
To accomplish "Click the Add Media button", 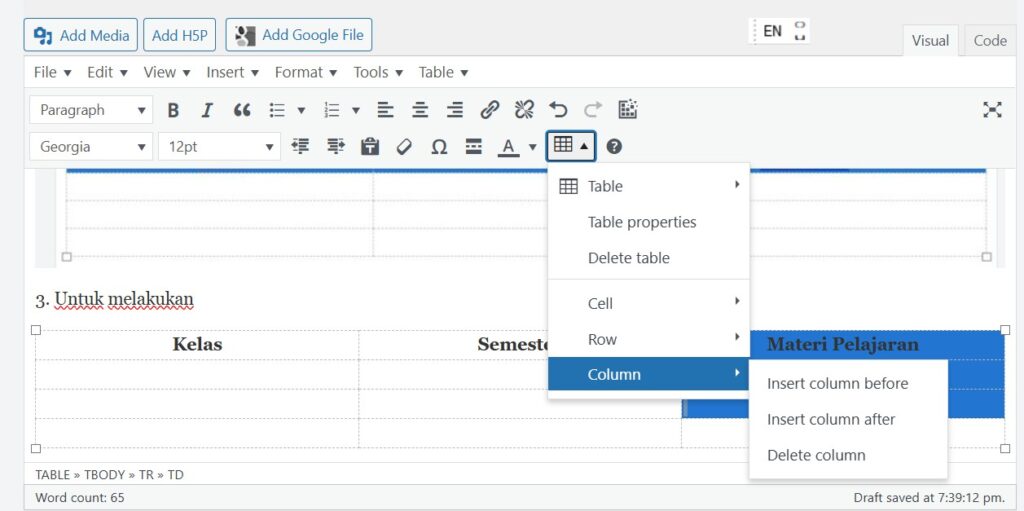I will pos(81,35).
